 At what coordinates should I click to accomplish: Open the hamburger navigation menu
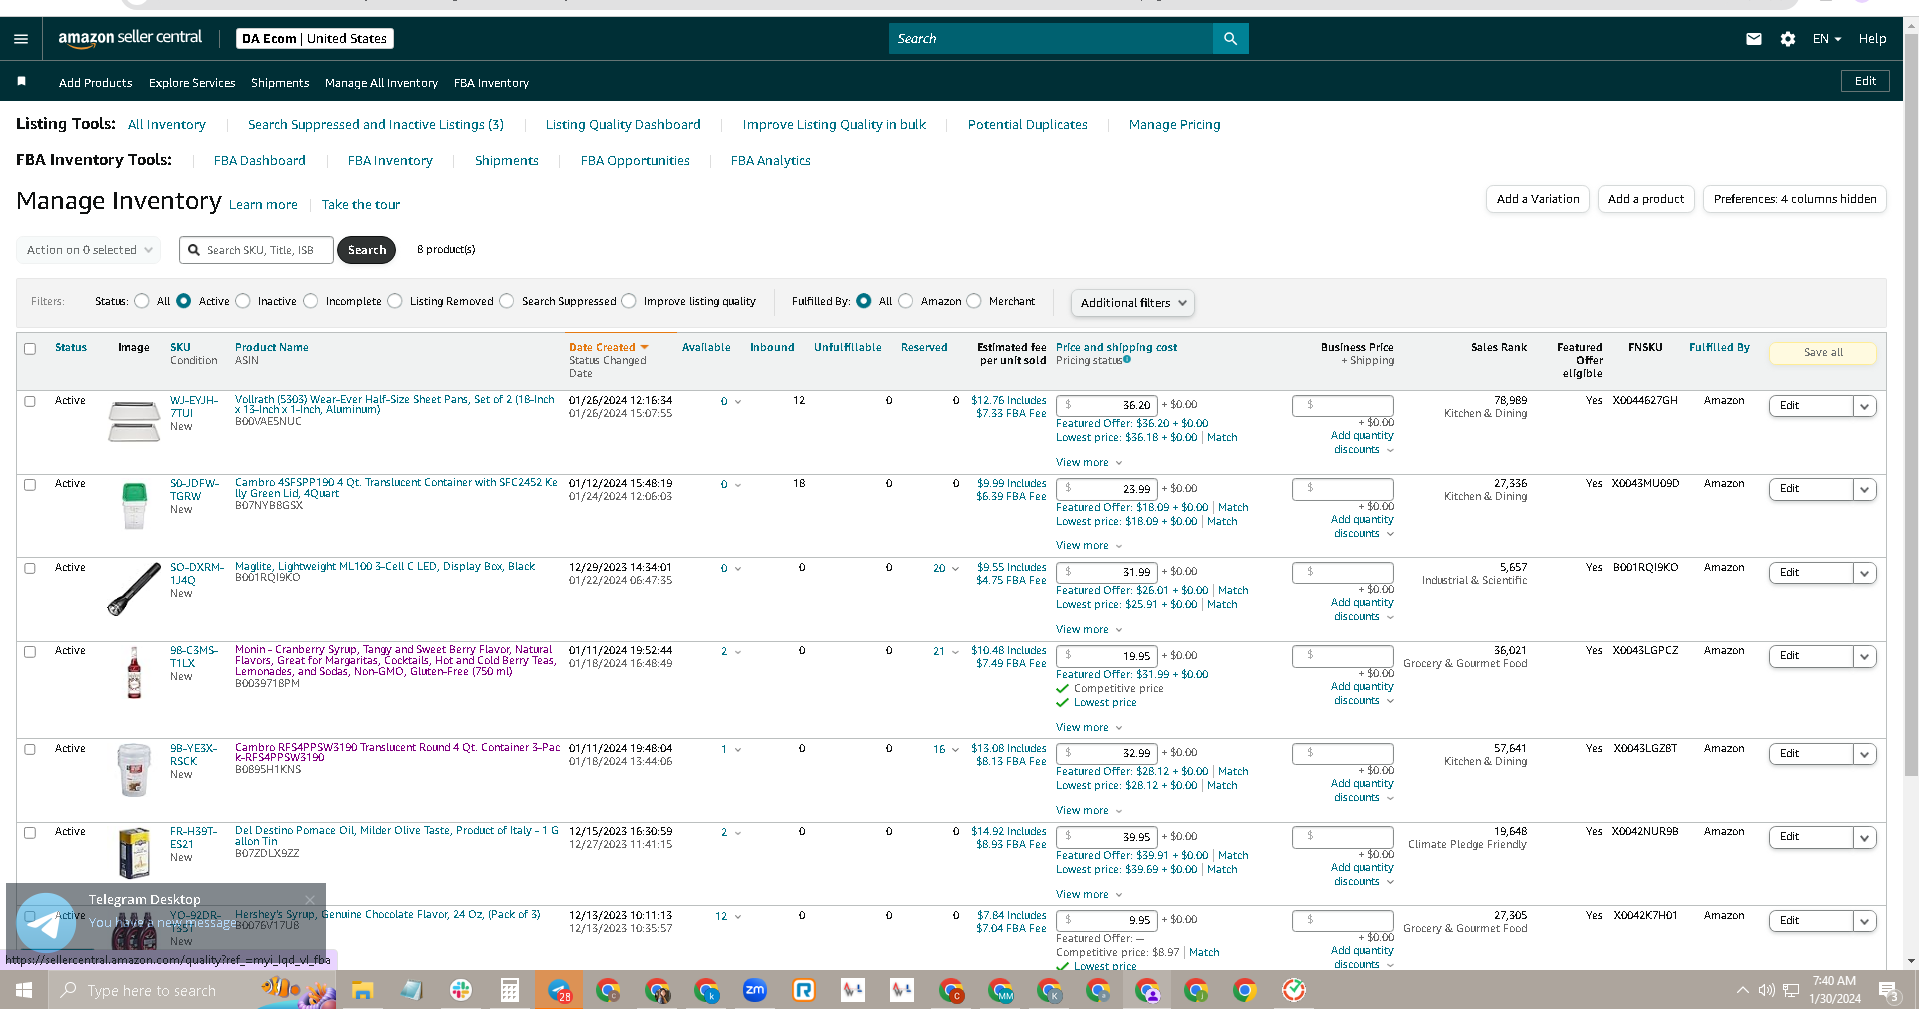click(21, 39)
